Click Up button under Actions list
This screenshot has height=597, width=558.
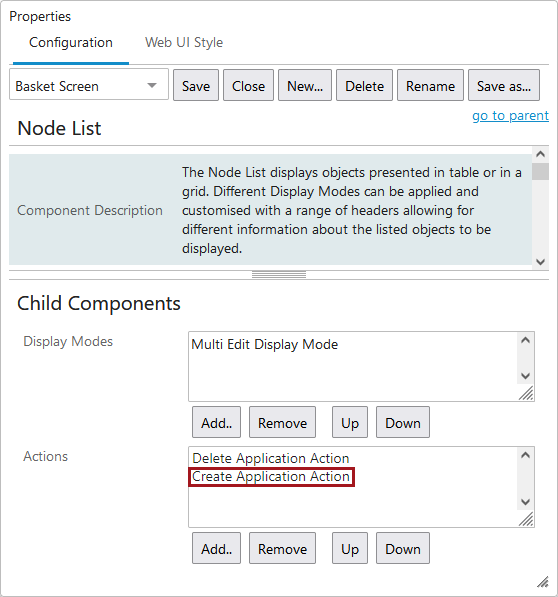tap(350, 548)
